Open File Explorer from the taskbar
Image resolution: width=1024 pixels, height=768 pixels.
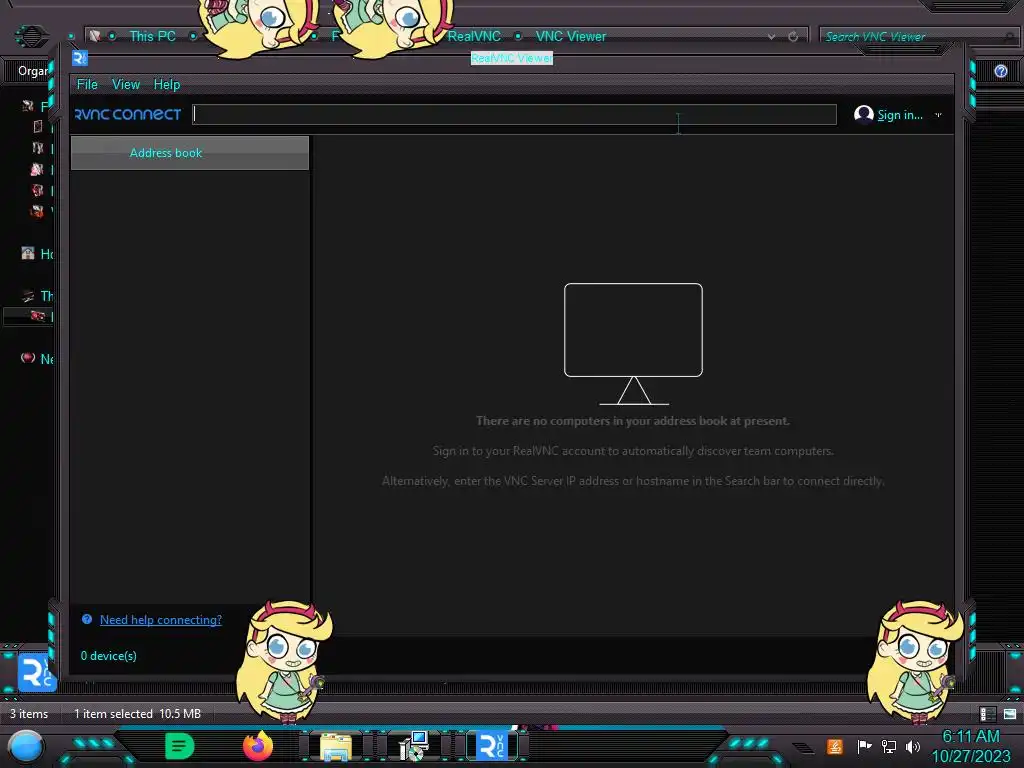pos(336,746)
